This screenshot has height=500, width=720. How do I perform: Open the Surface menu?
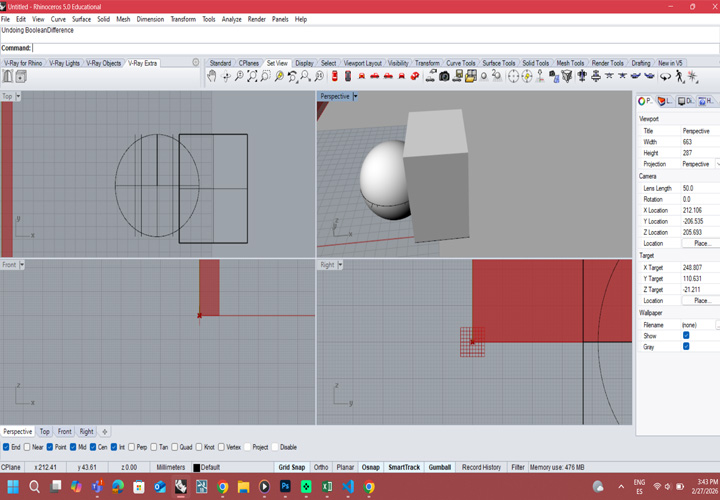tap(81, 19)
